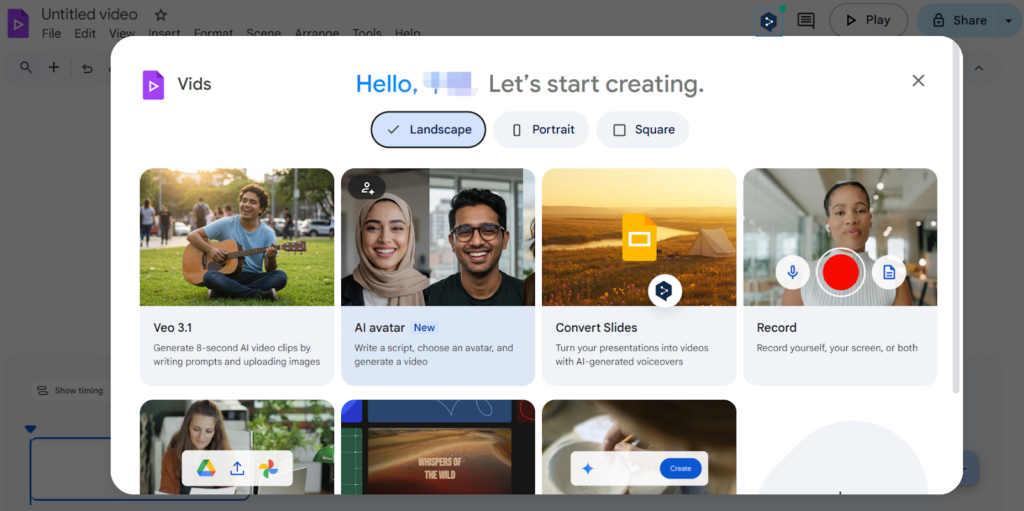Click the document icon on the Record card
The height and width of the screenshot is (511, 1024).
(888, 272)
